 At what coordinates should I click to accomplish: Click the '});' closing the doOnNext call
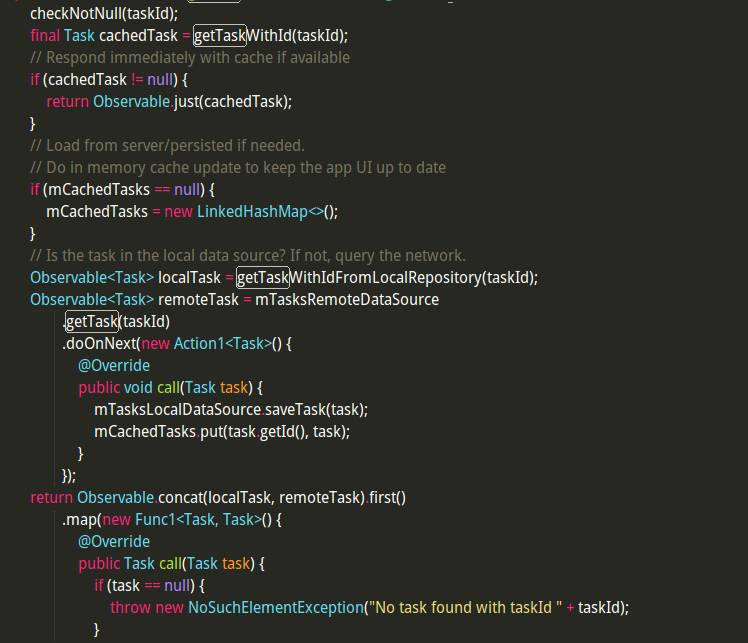(x=69, y=476)
